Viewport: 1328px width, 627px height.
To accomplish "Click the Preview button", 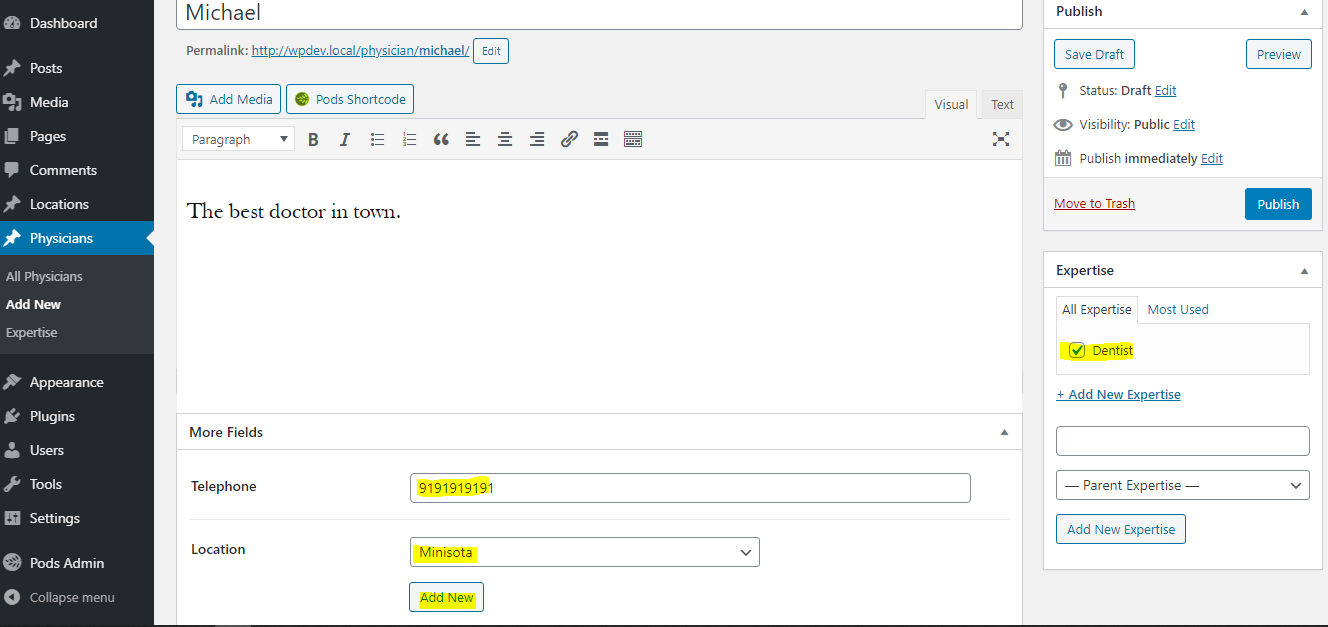I will click(1279, 54).
